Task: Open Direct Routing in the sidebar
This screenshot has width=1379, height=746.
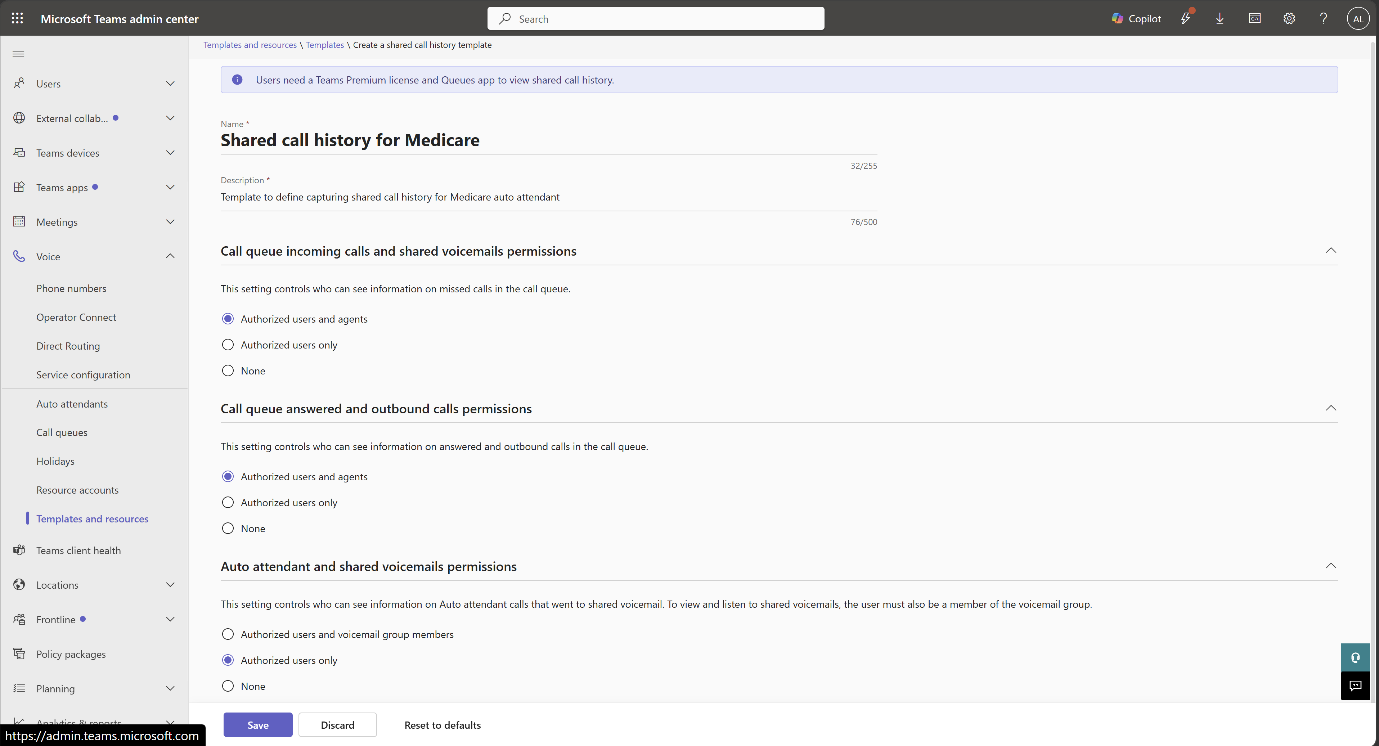Action: pyautogui.click(x=68, y=347)
